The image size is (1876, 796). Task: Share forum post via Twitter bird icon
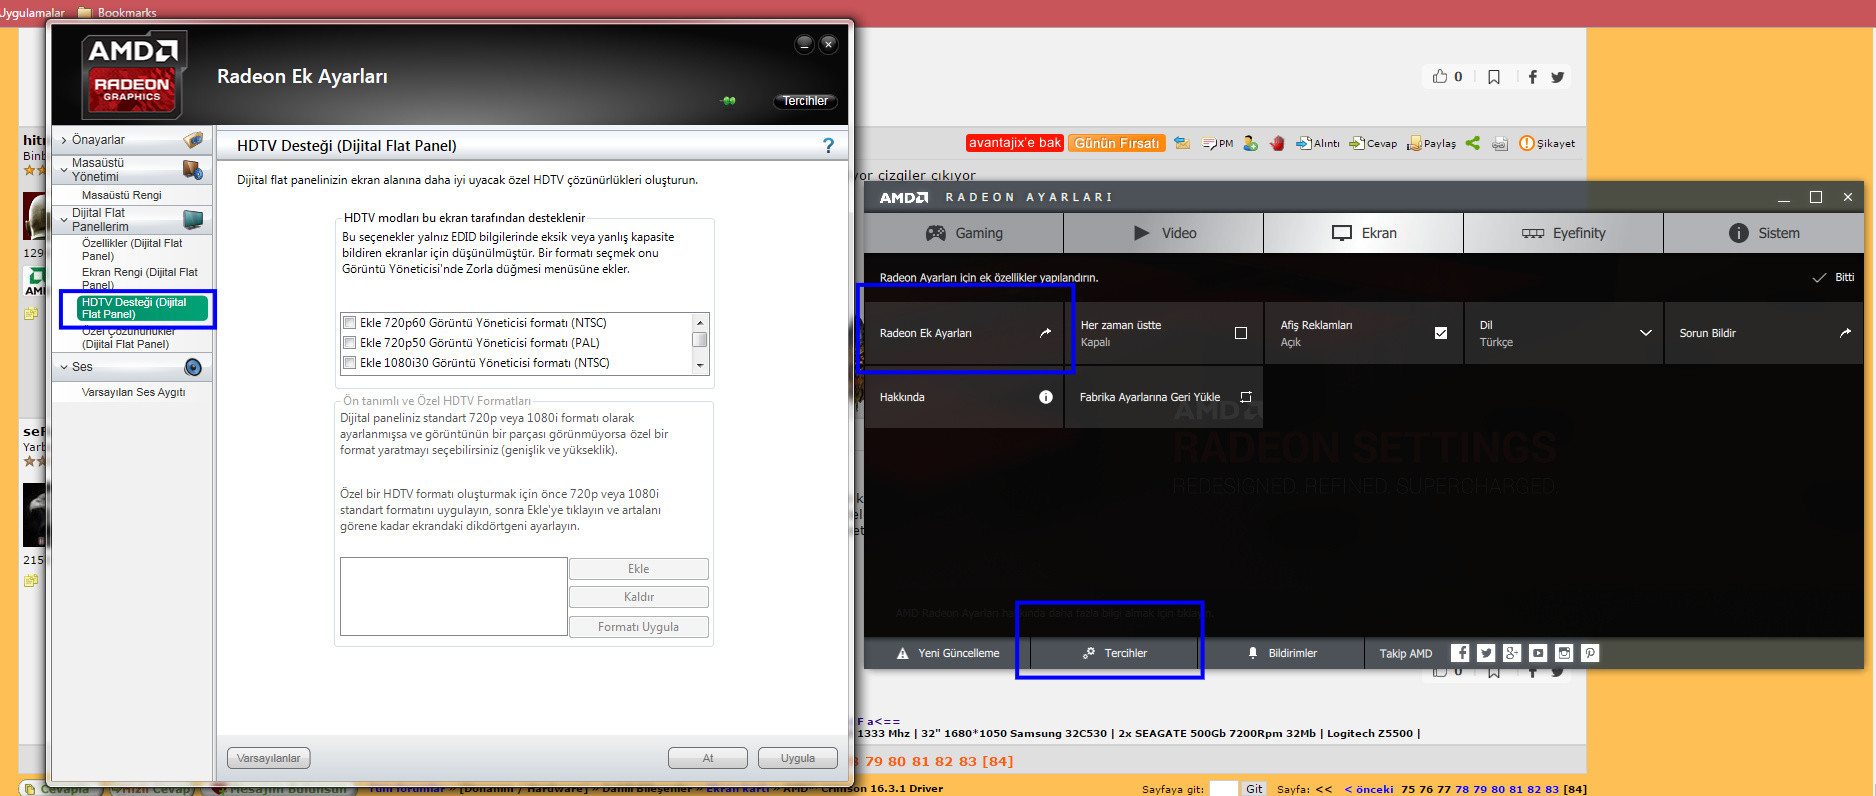point(1557,77)
